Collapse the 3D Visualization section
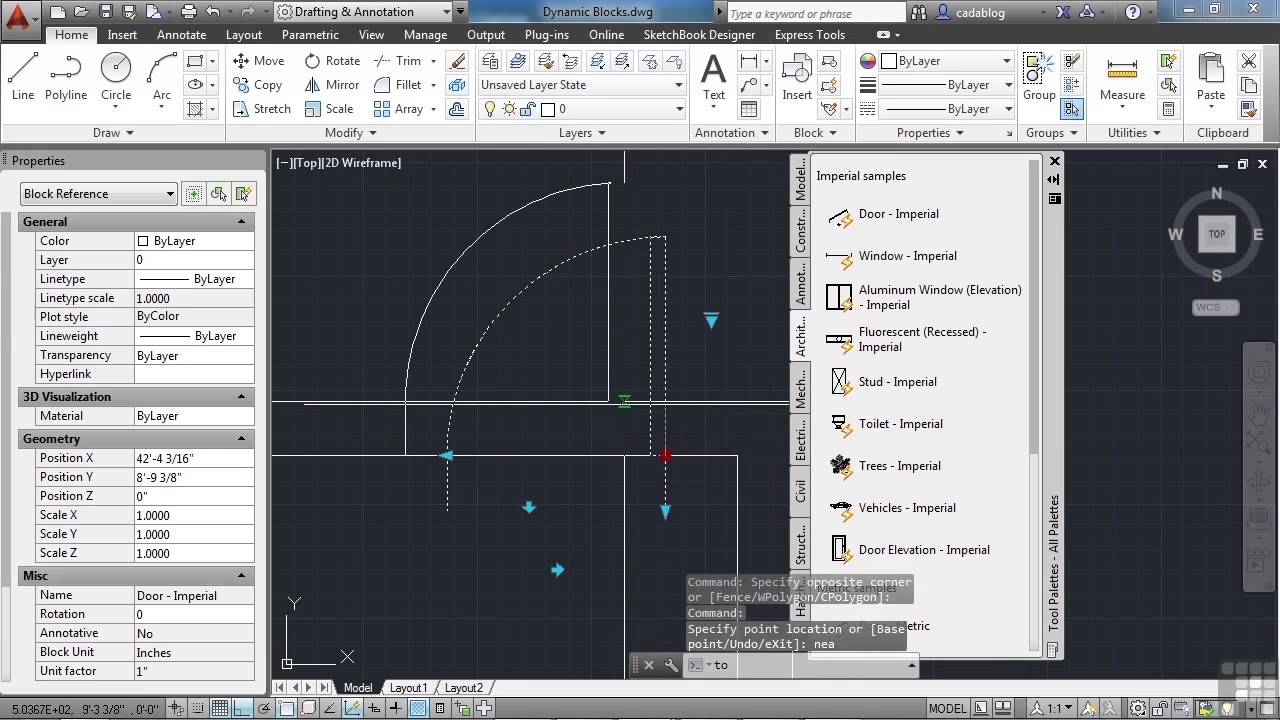1280x720 pixels. tap(241, 397)
